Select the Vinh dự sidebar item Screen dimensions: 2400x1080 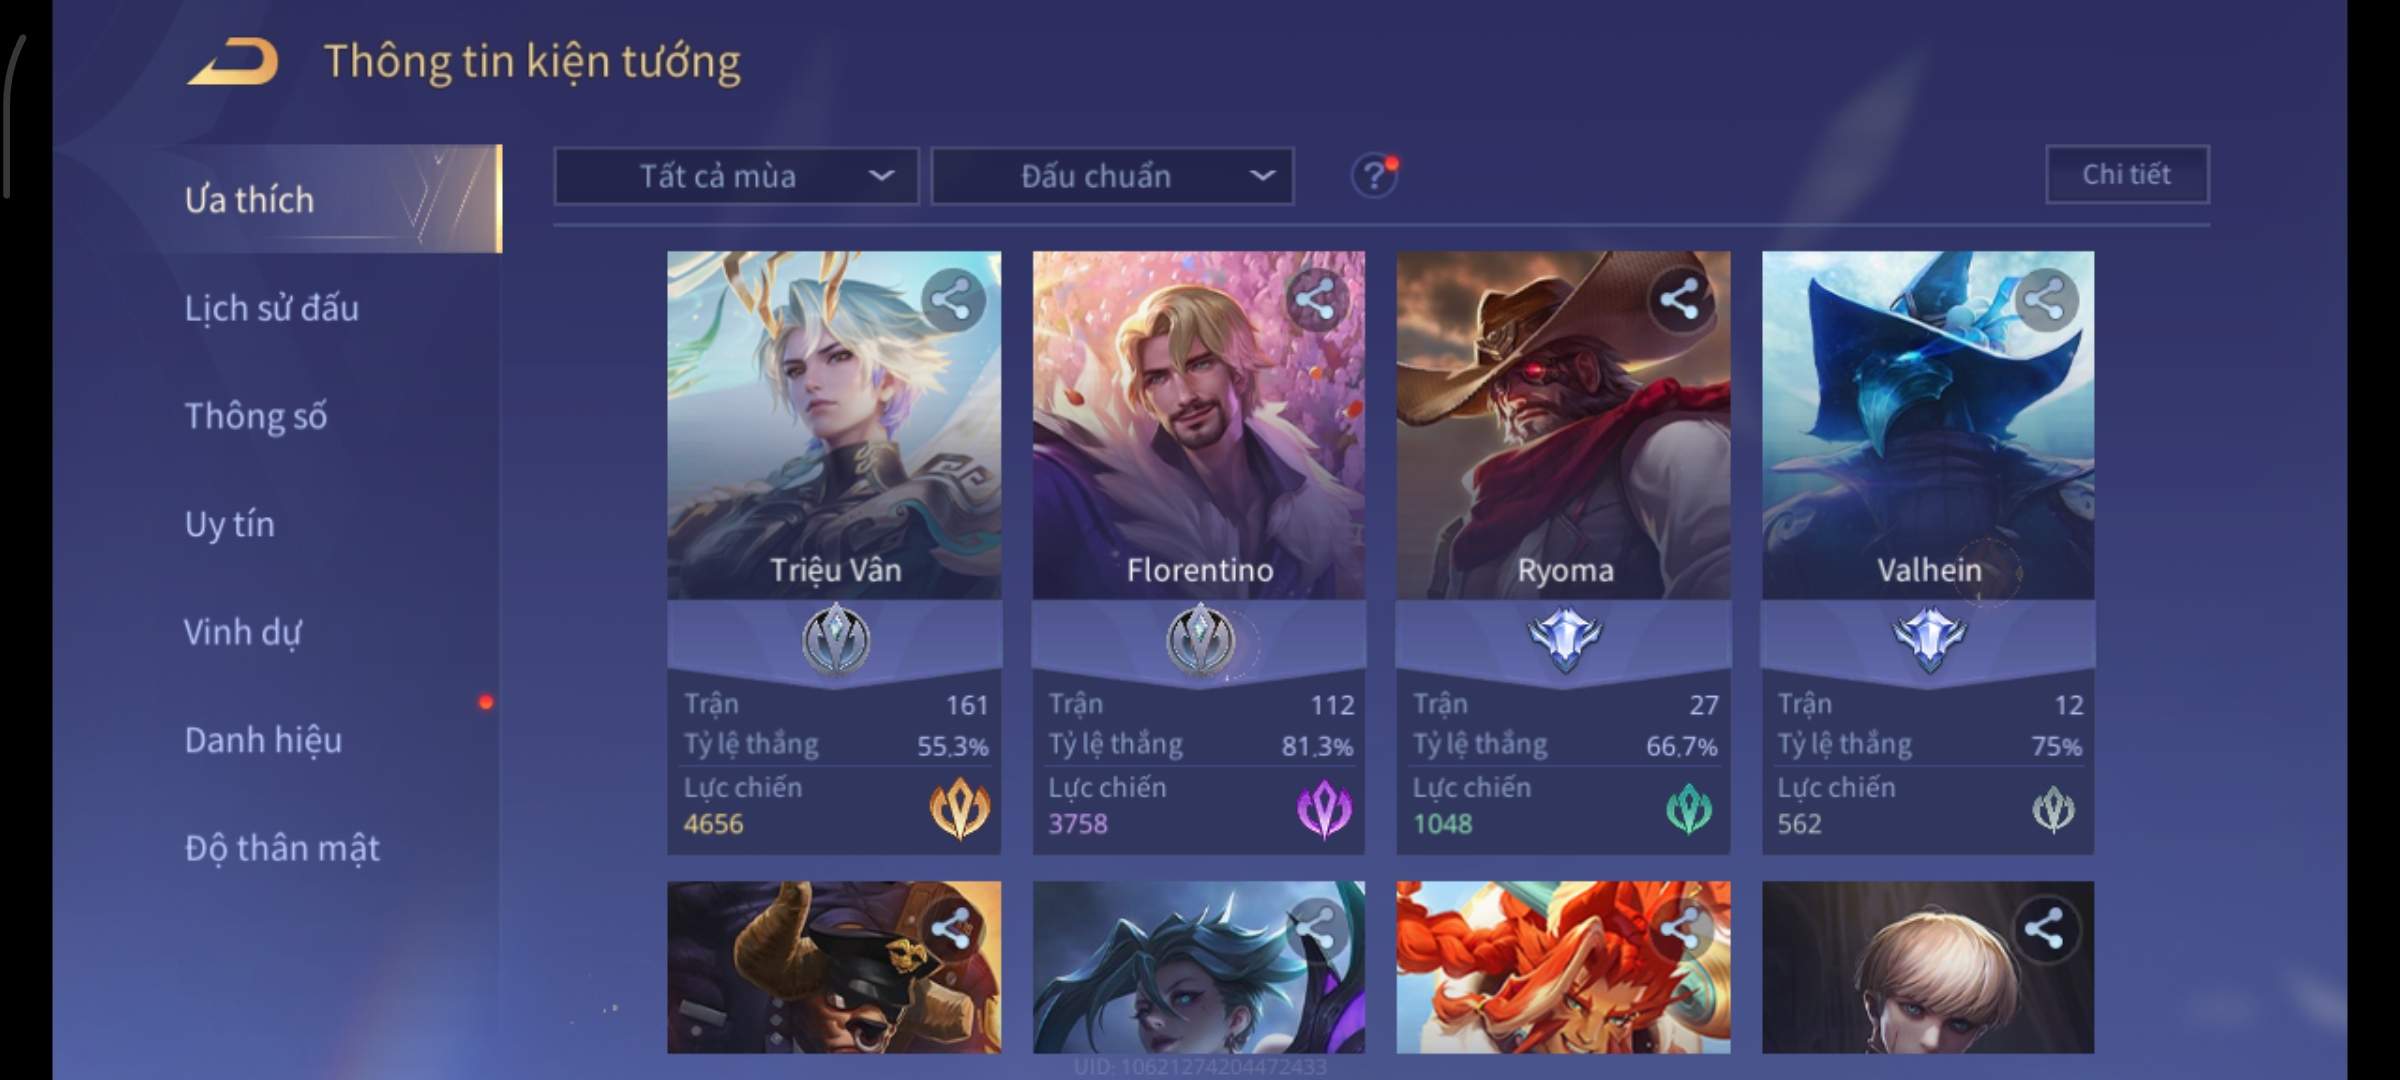click(x=243, y=632)
